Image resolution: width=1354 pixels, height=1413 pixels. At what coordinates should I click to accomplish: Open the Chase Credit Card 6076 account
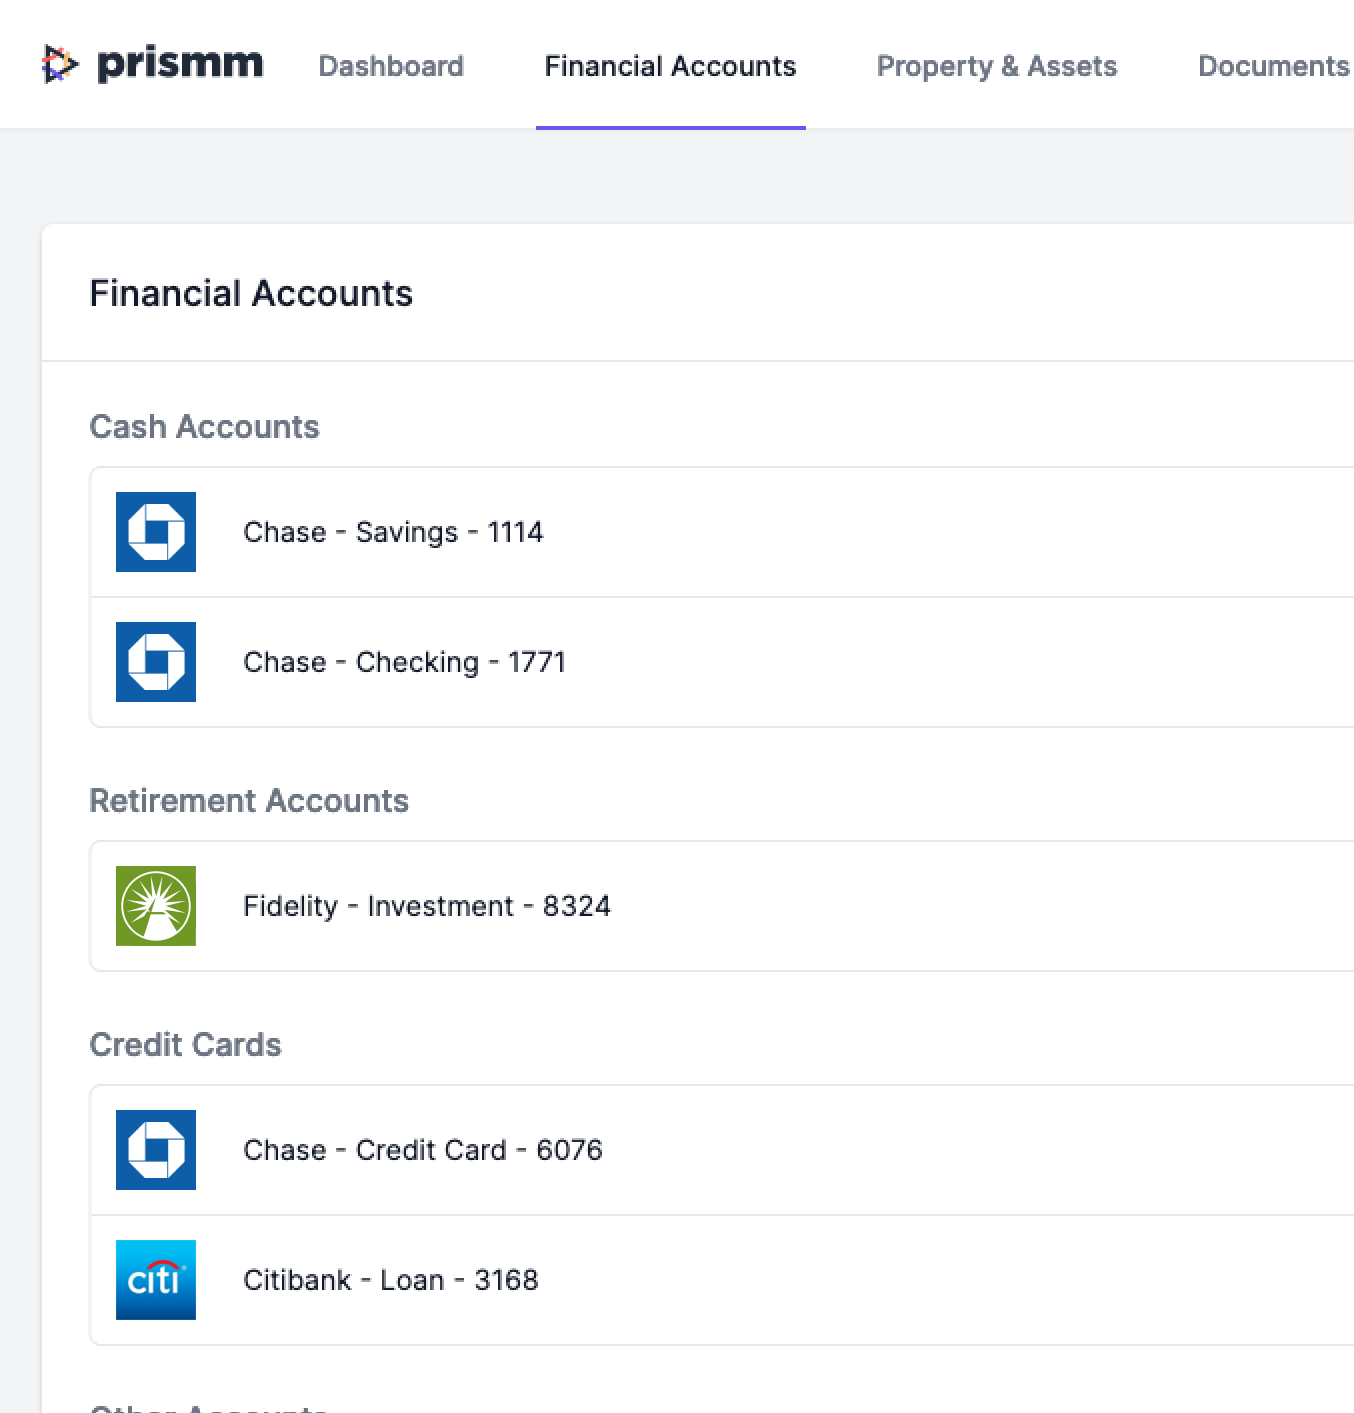coord(423,1150)
